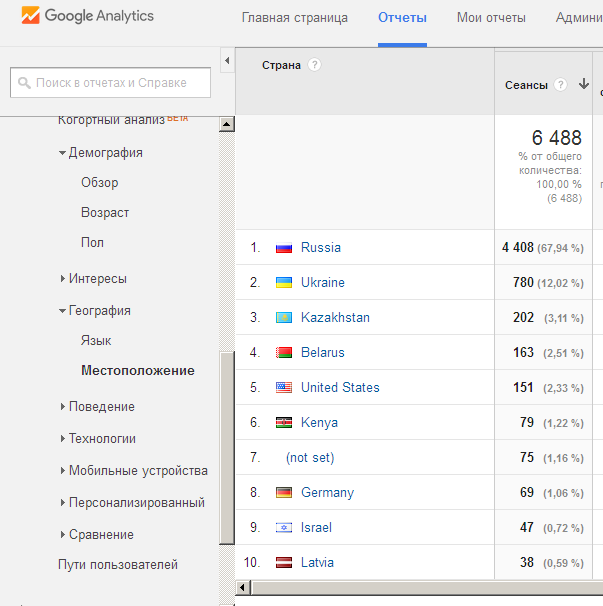
Task: Click the United States flag icon
Action: coord(284,387)
